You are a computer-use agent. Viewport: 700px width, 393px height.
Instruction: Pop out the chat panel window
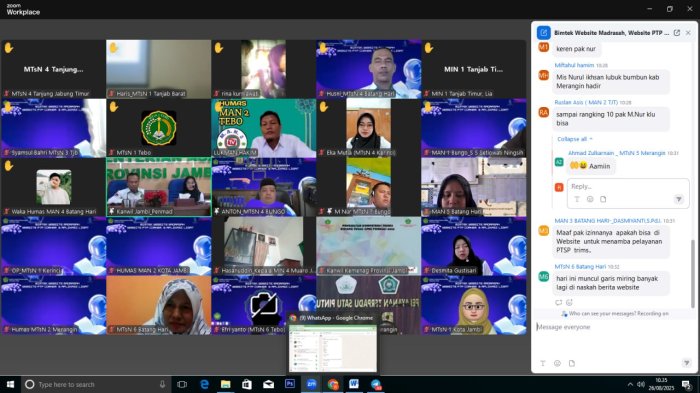pos(677,33)
